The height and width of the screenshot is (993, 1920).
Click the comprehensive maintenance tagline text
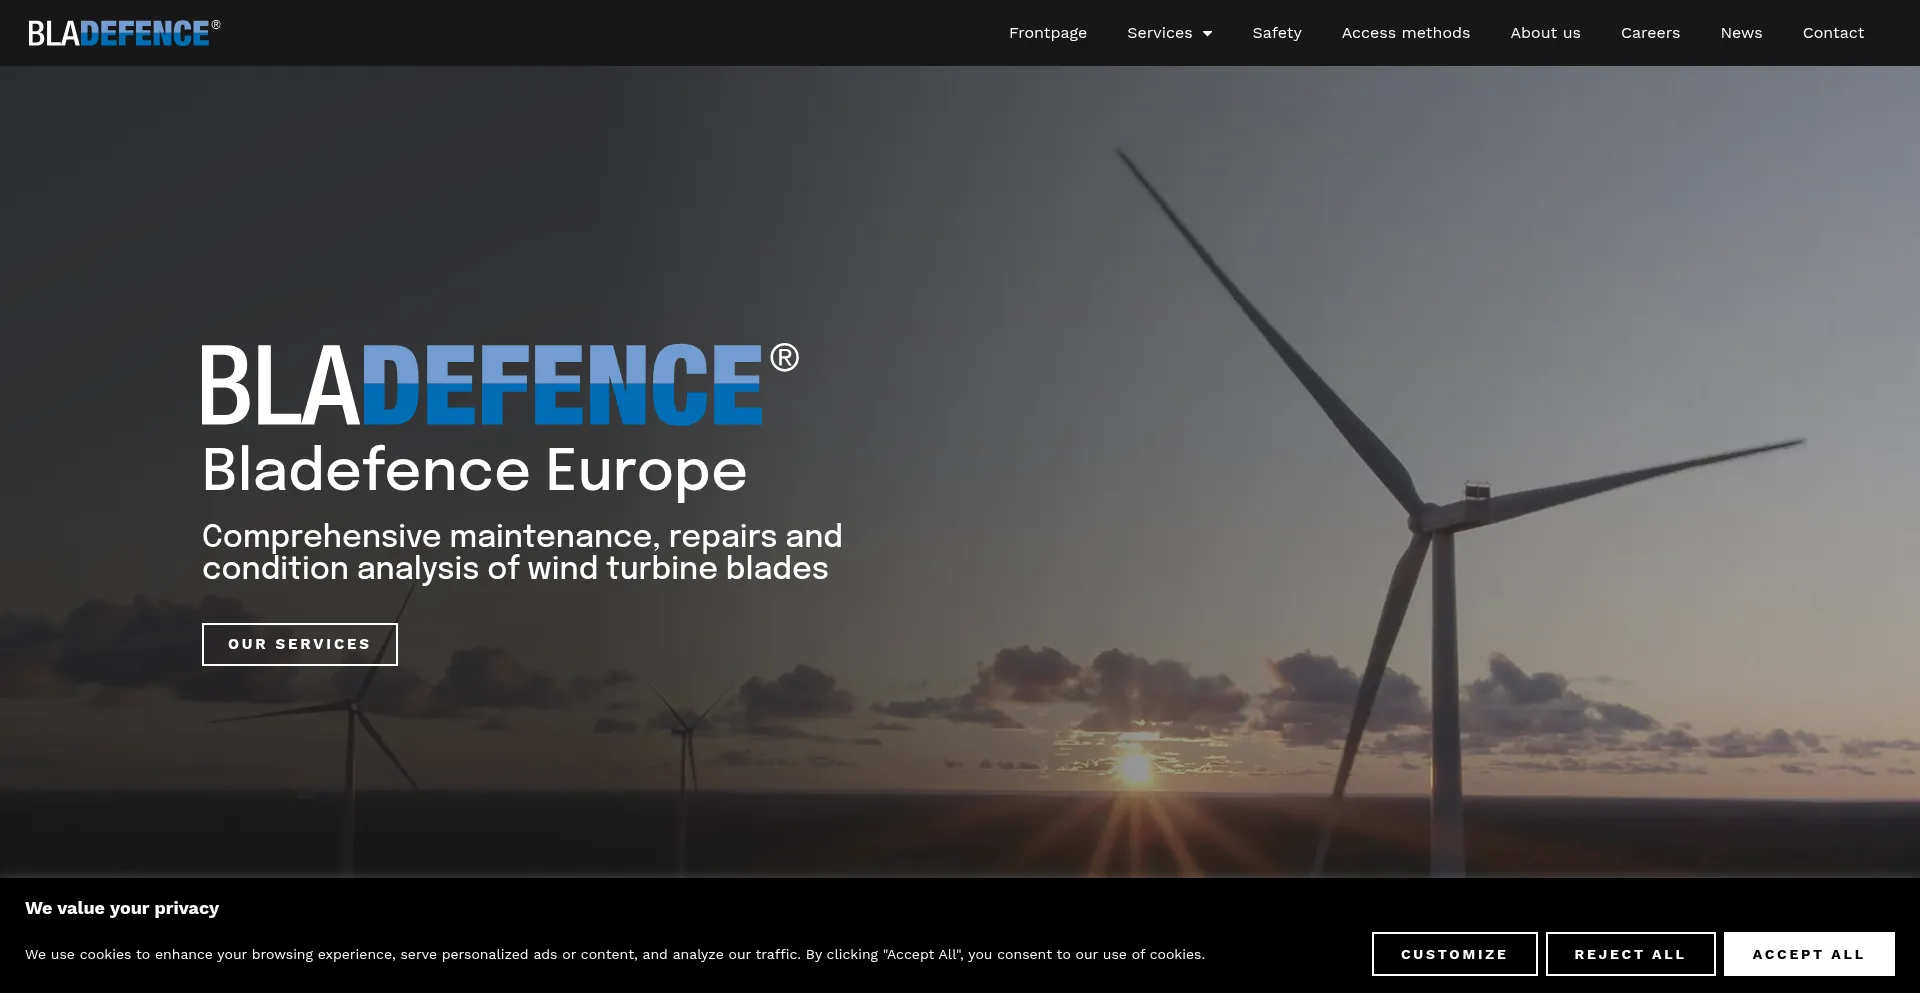521,552
